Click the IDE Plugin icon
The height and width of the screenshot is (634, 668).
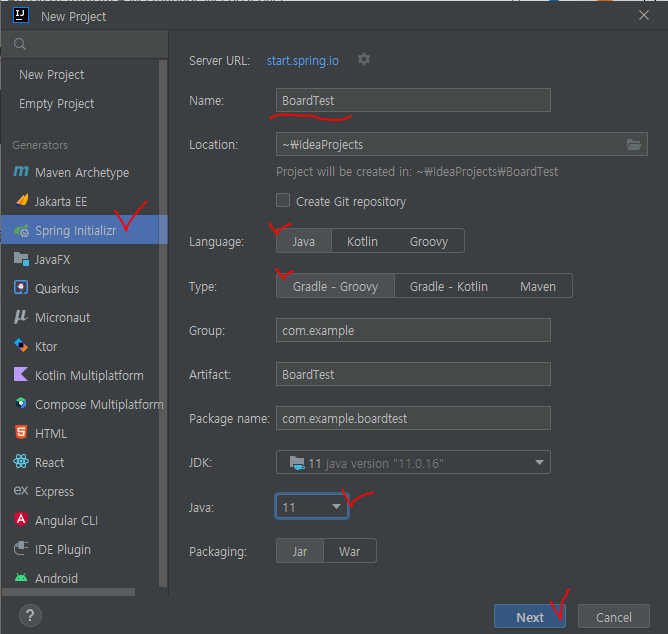click(21, 548)
